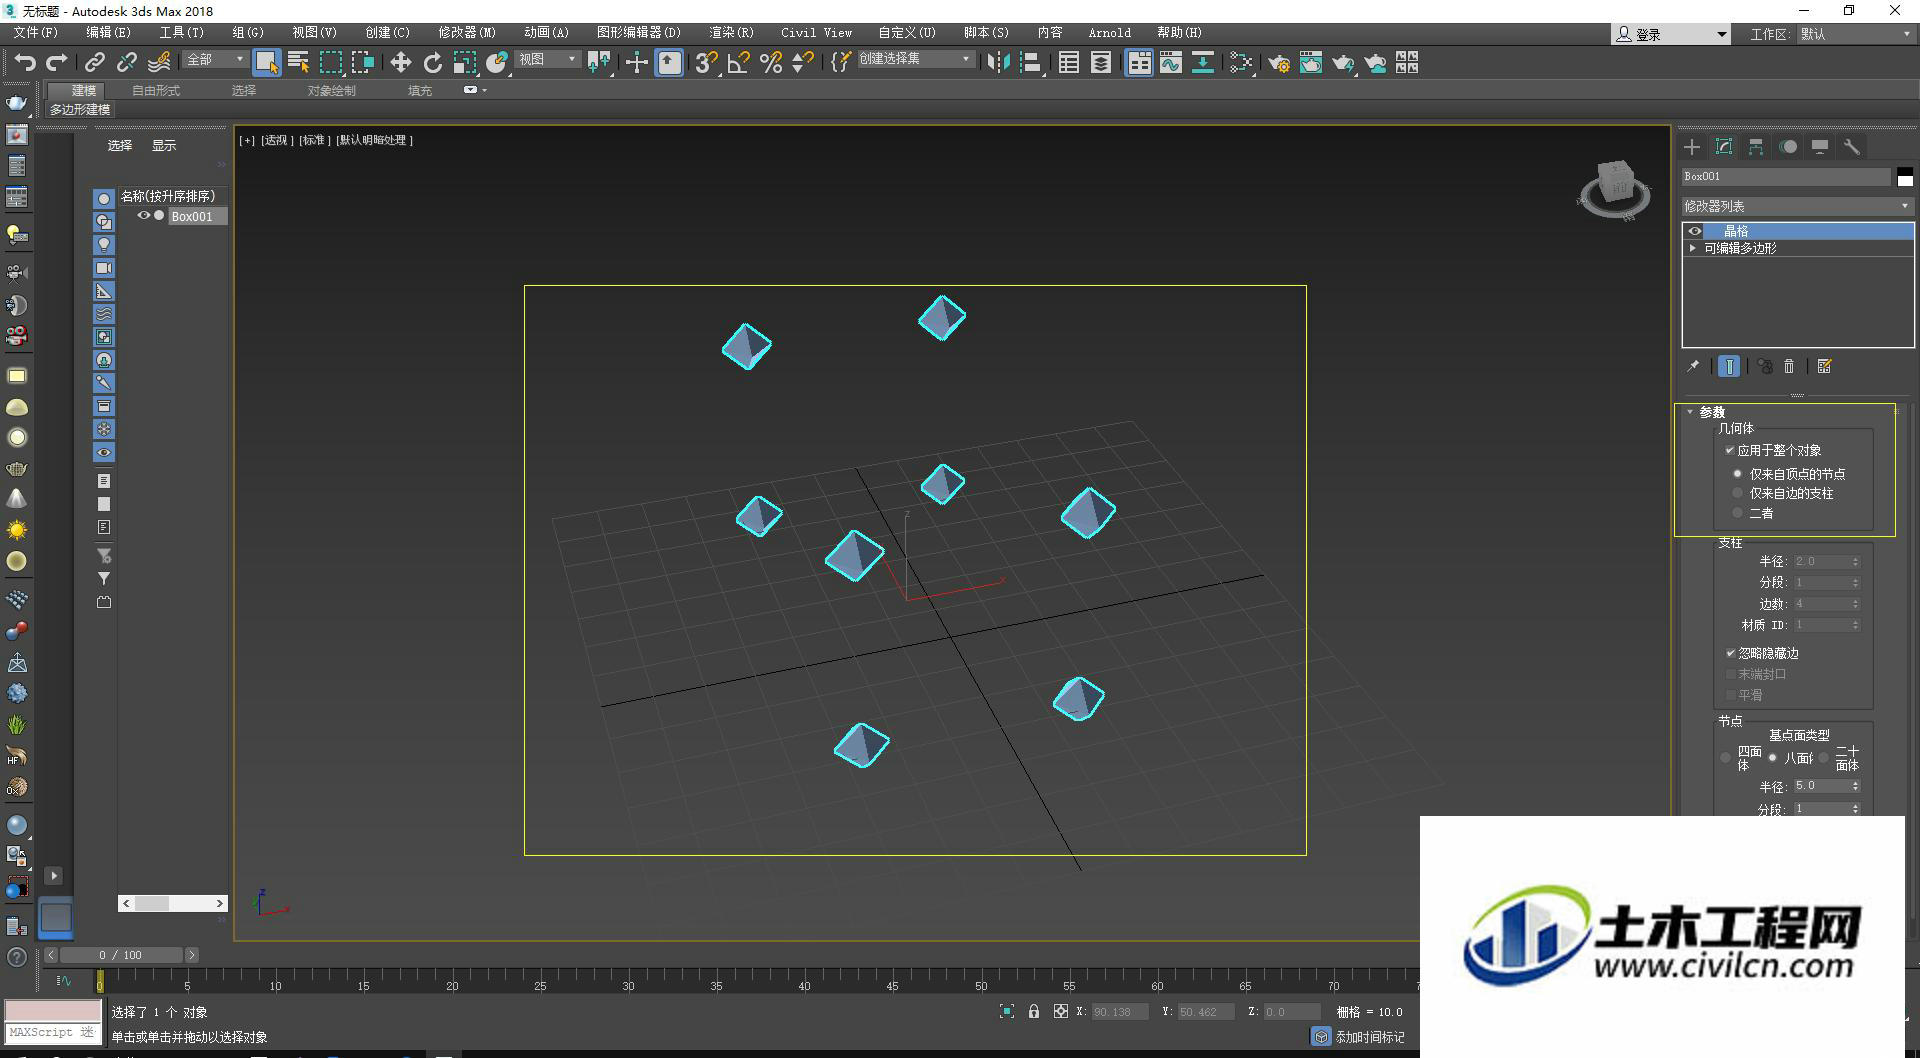Remove modifier with trash icon
Viewport: 1920px width, 1058px height.
coord(1789,366)
